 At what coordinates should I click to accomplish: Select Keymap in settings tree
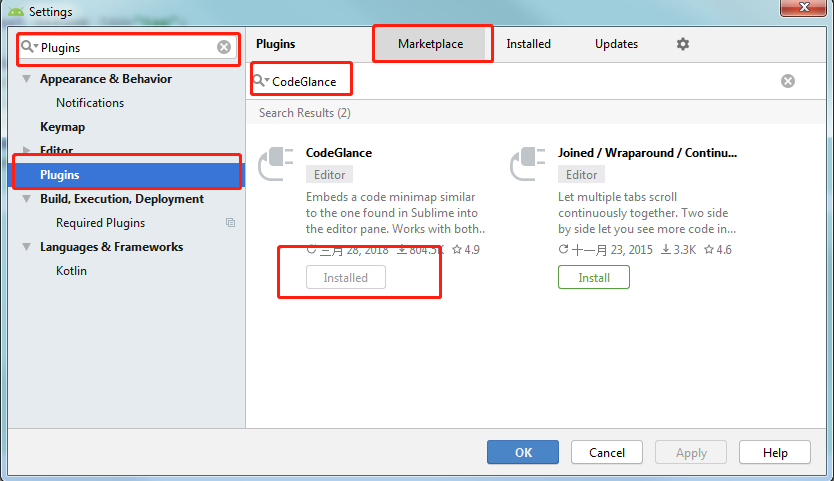pos(62,127)
